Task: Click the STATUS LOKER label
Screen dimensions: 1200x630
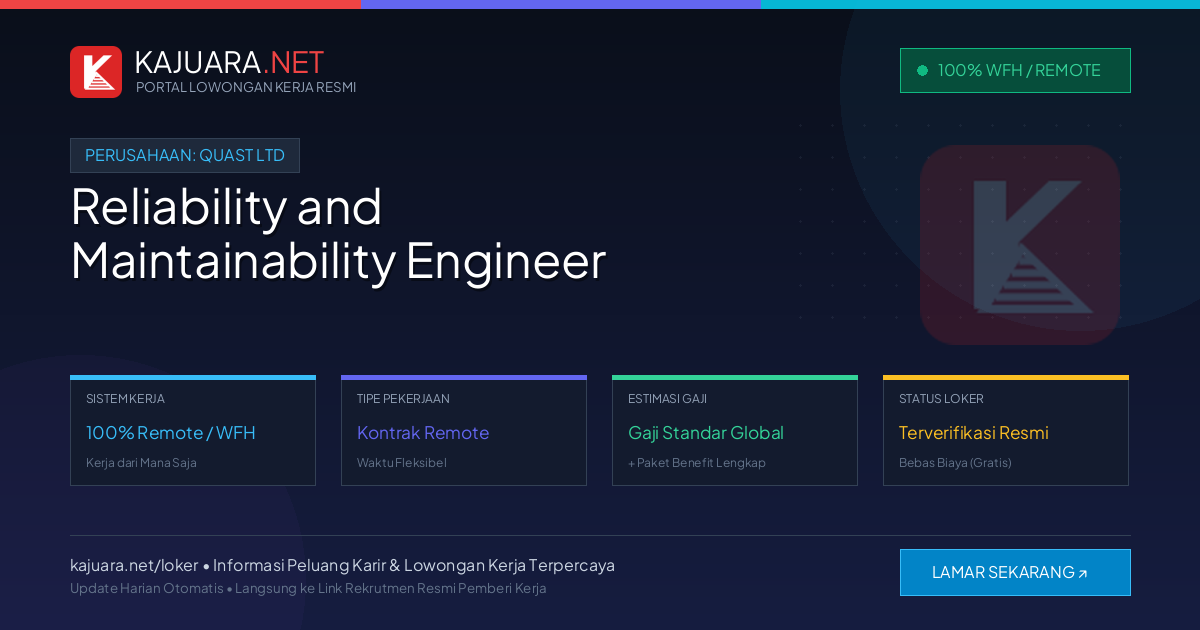Action: click(x=941, y=399)
